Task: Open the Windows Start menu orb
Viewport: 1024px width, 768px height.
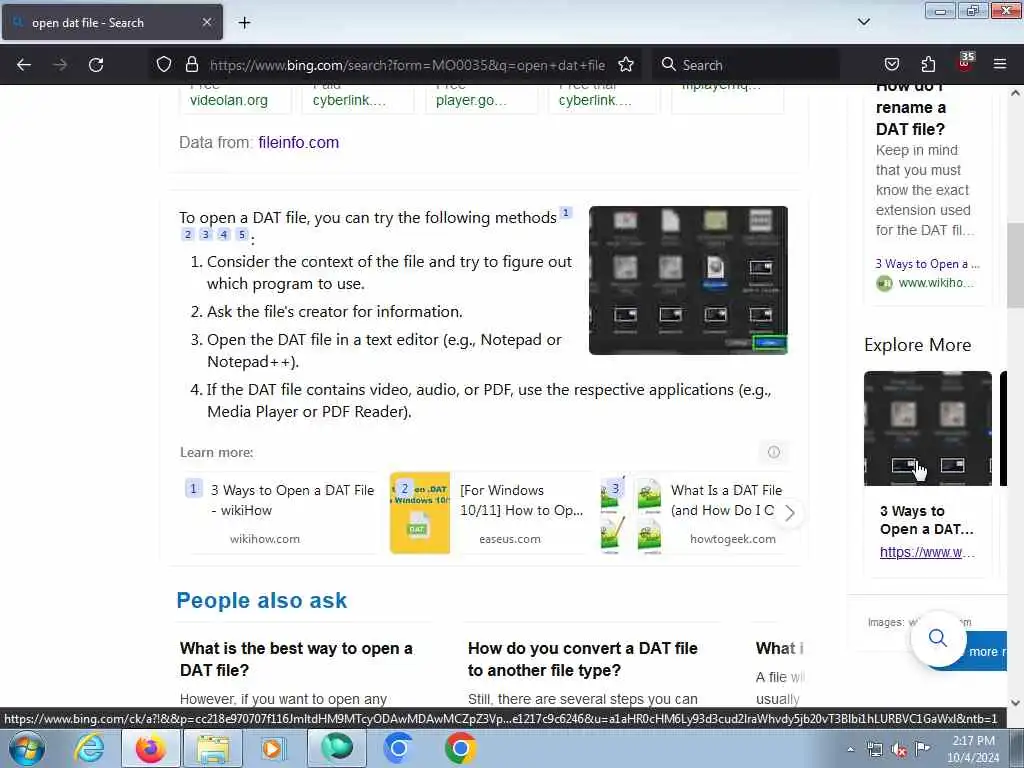Action: 27,748
